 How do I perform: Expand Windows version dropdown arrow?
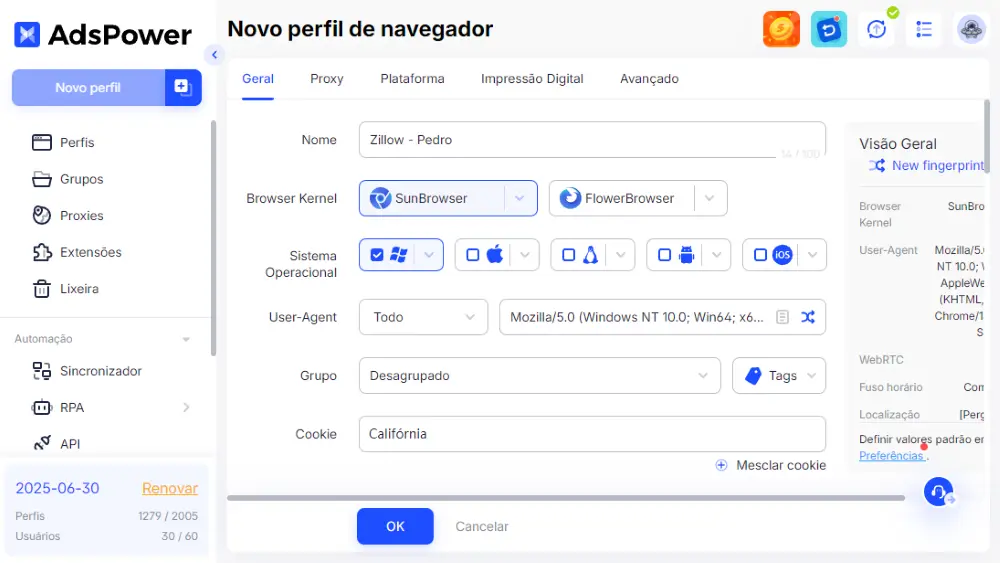[429, 255]
